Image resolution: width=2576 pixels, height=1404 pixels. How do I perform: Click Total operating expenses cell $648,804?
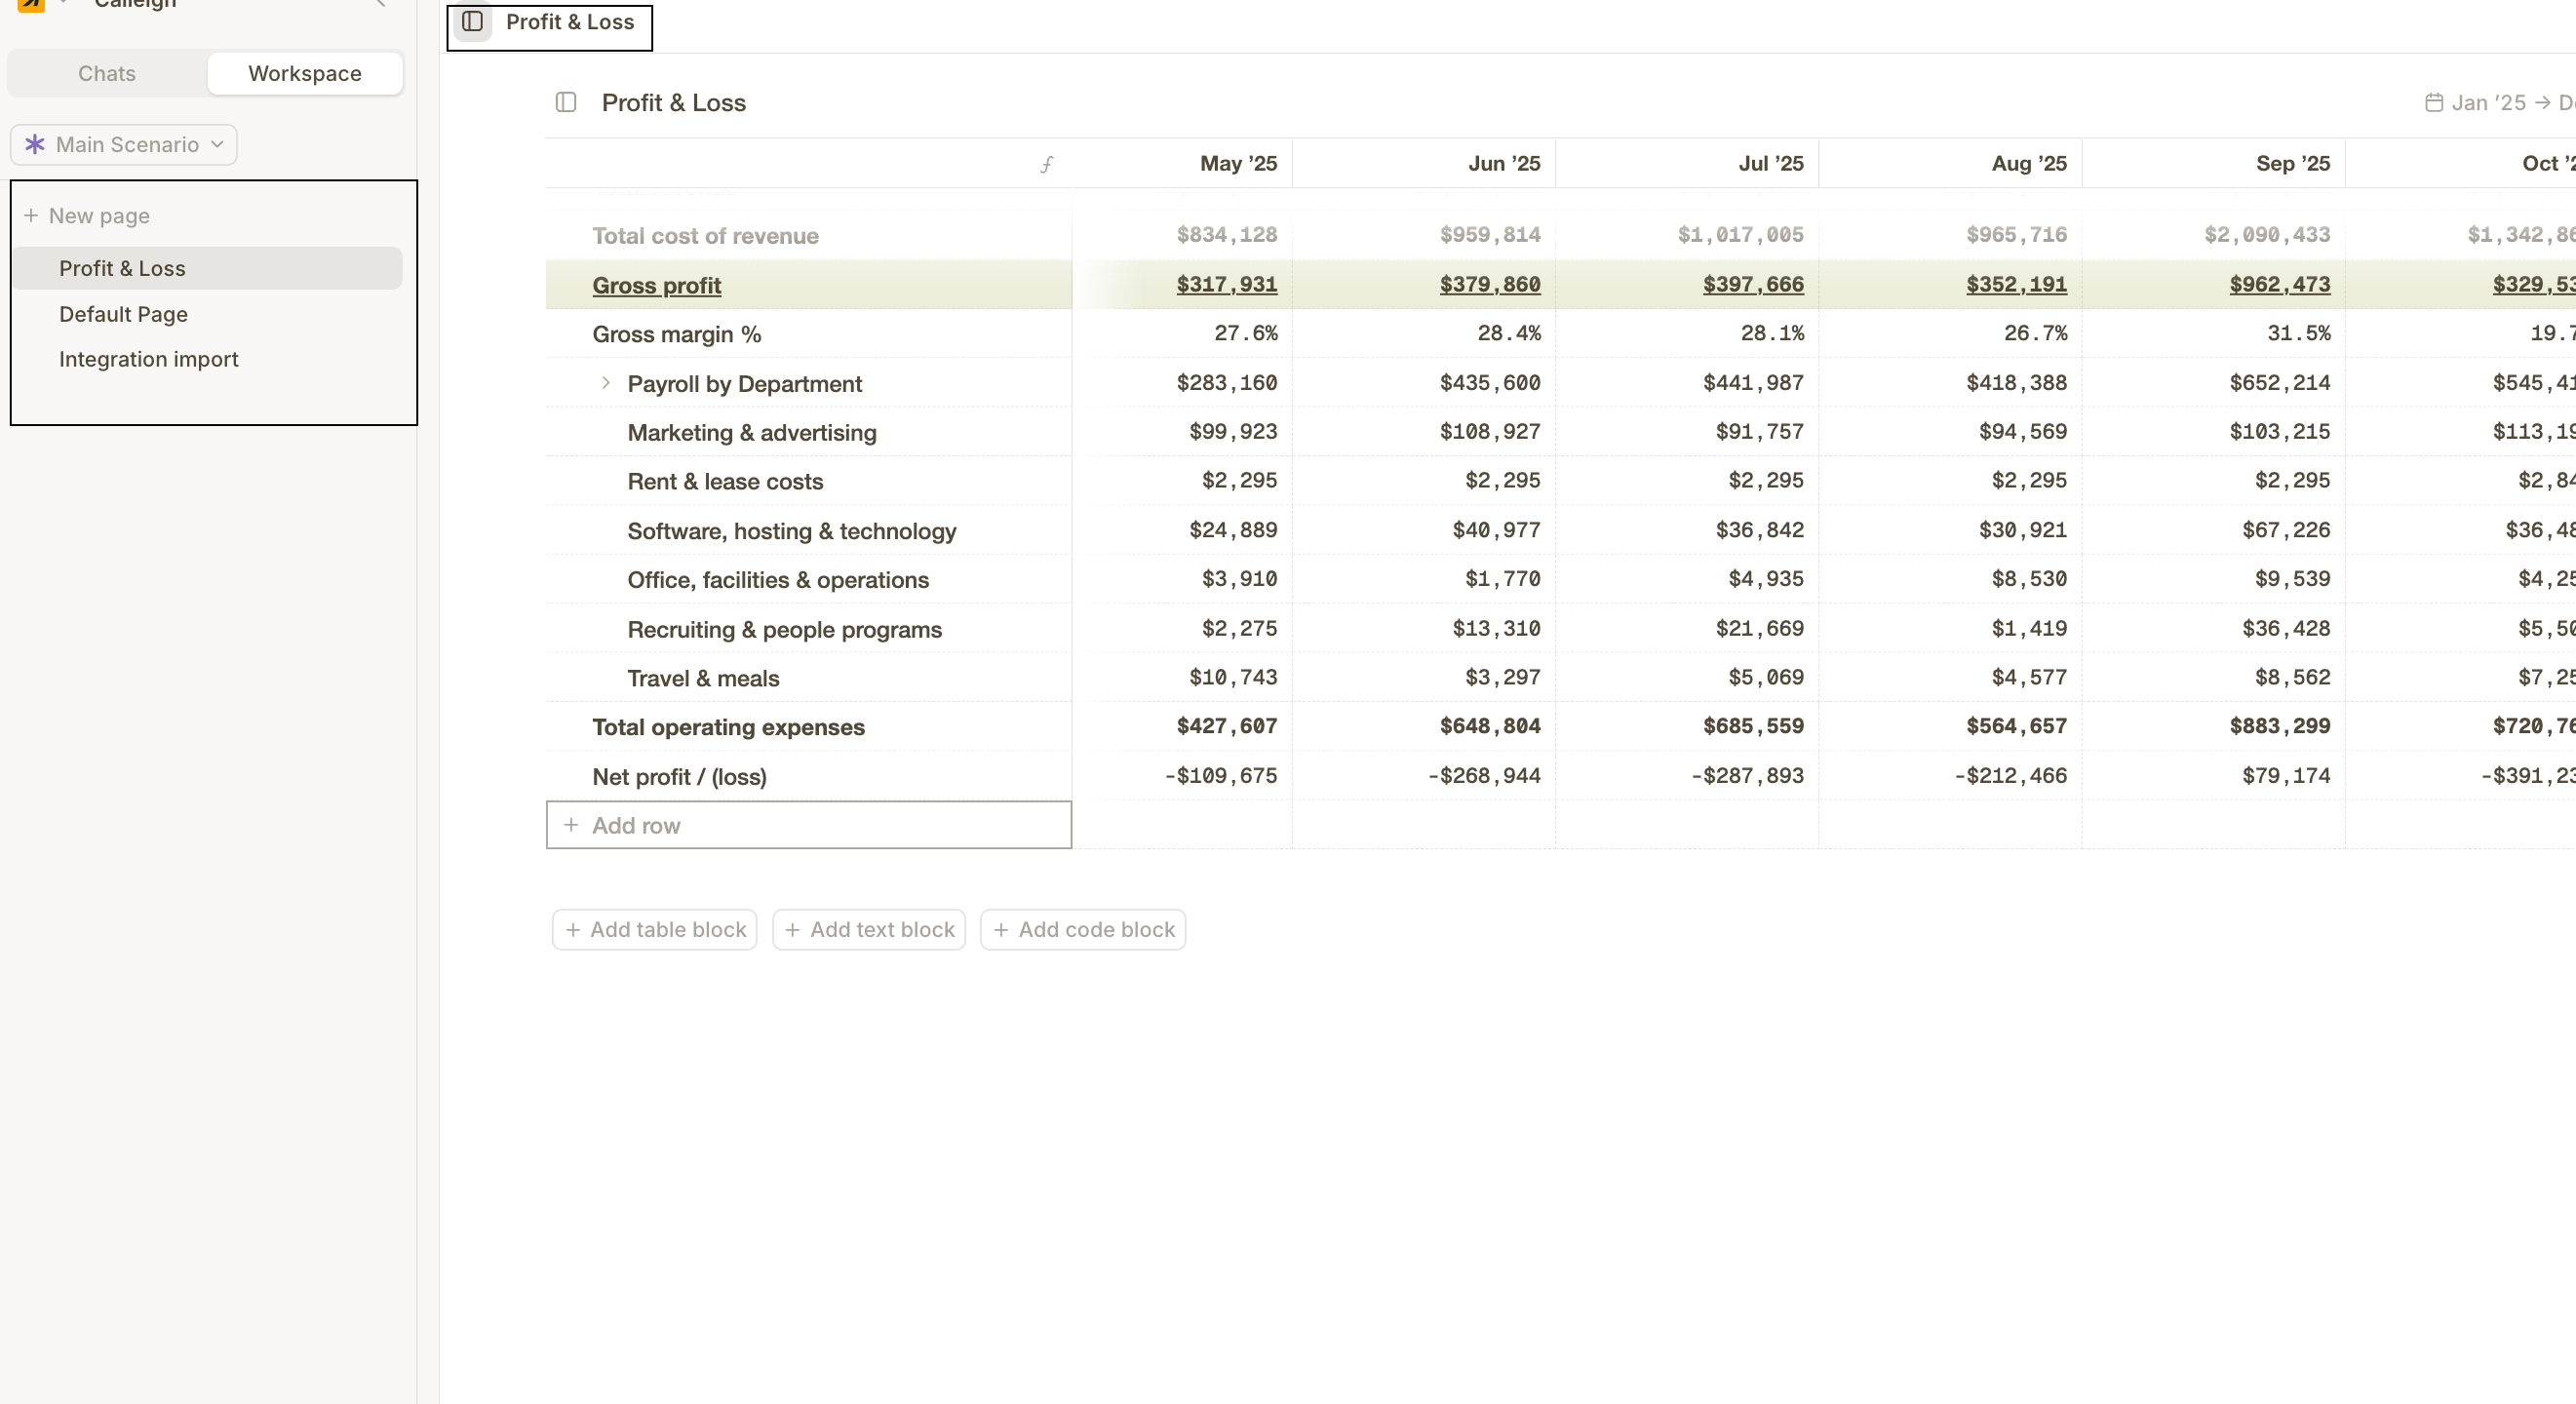tap(1490, 726)
